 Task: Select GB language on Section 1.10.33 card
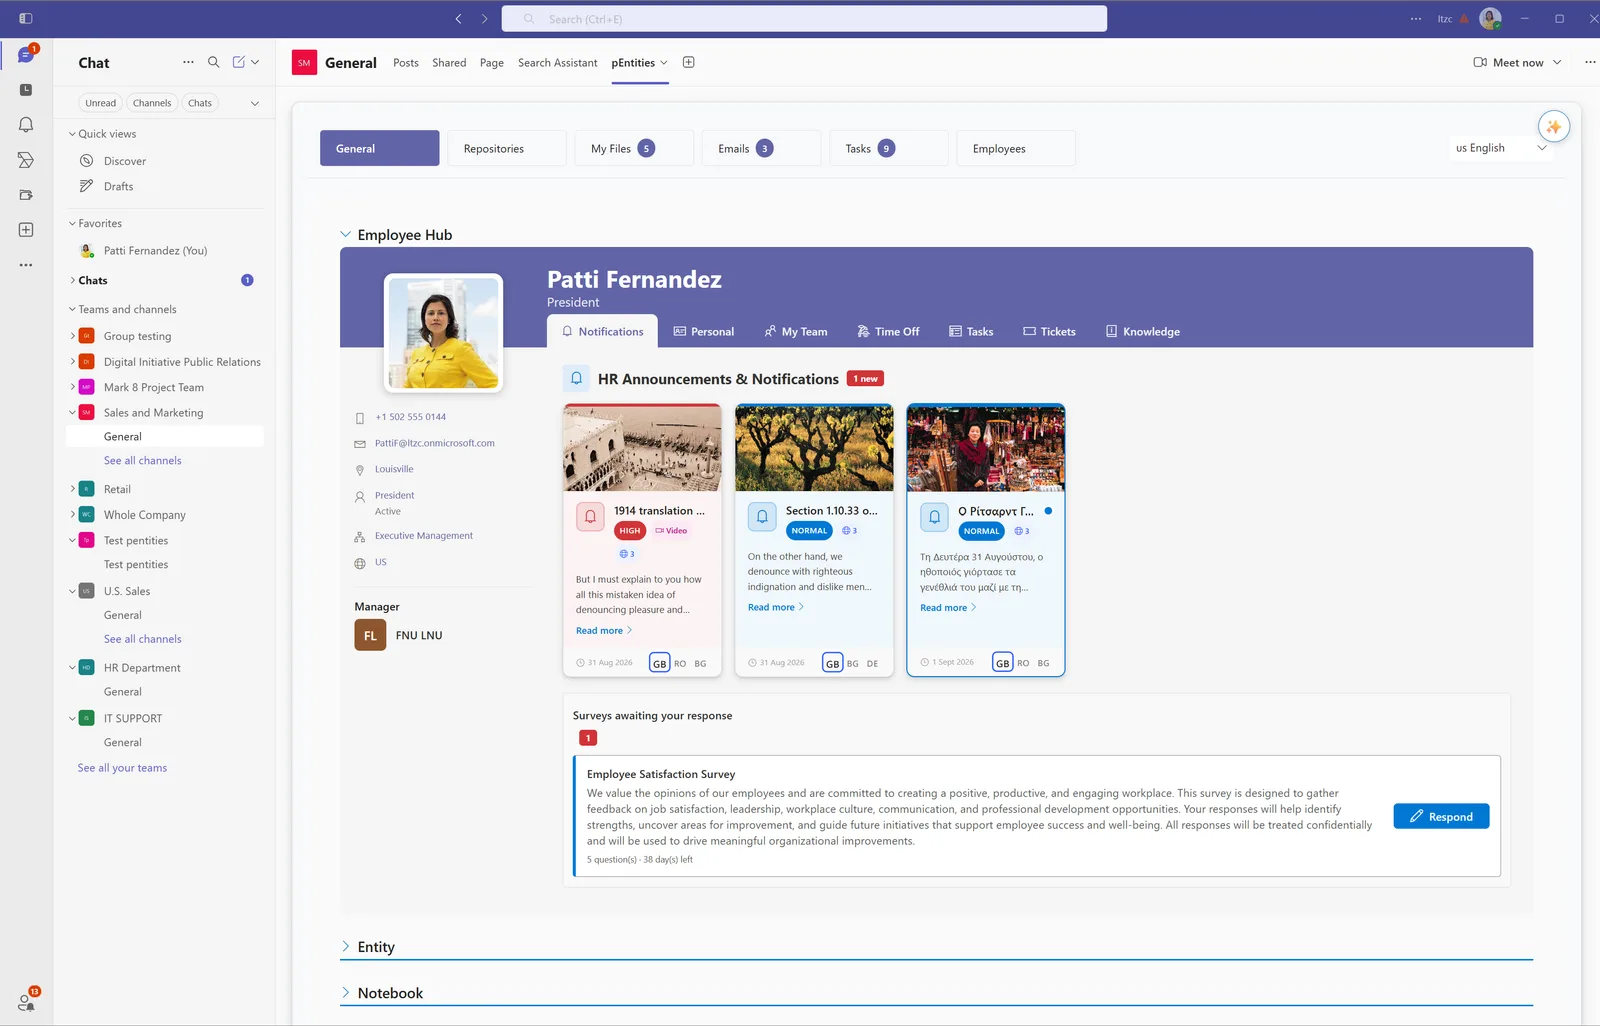click(832, 663)
